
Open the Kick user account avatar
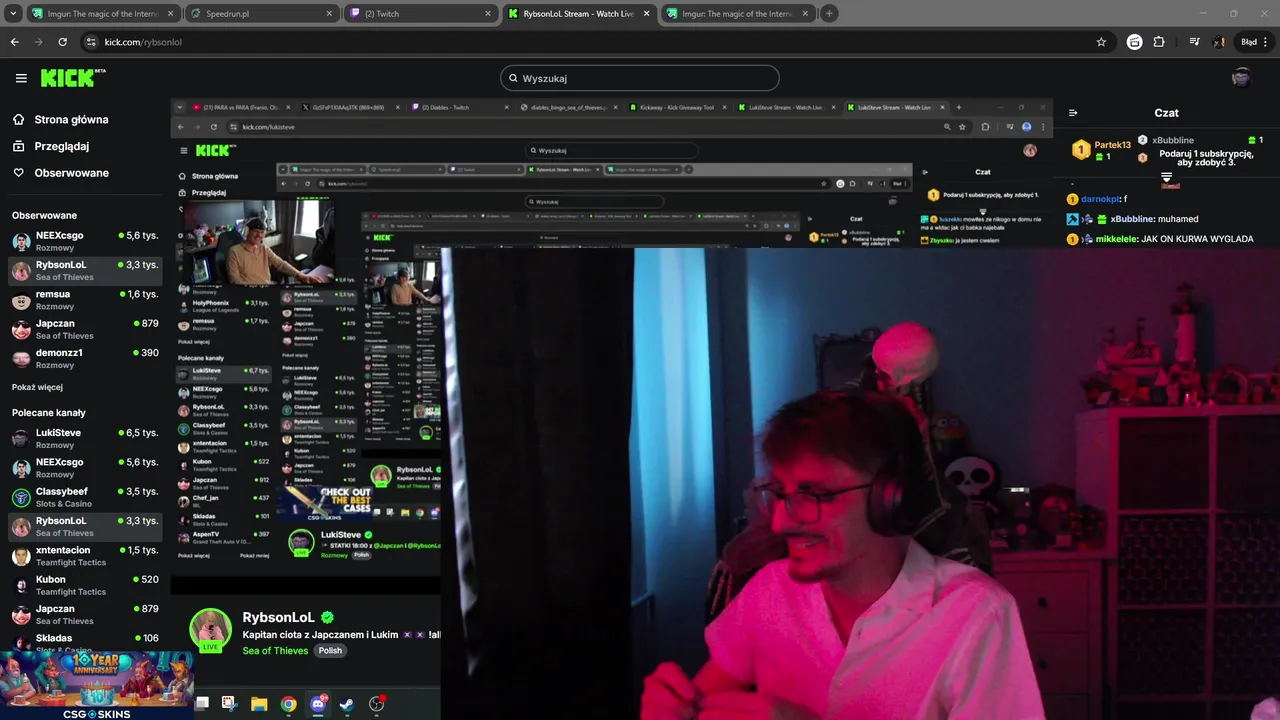pyautogui.click(x=1241, y=78)
